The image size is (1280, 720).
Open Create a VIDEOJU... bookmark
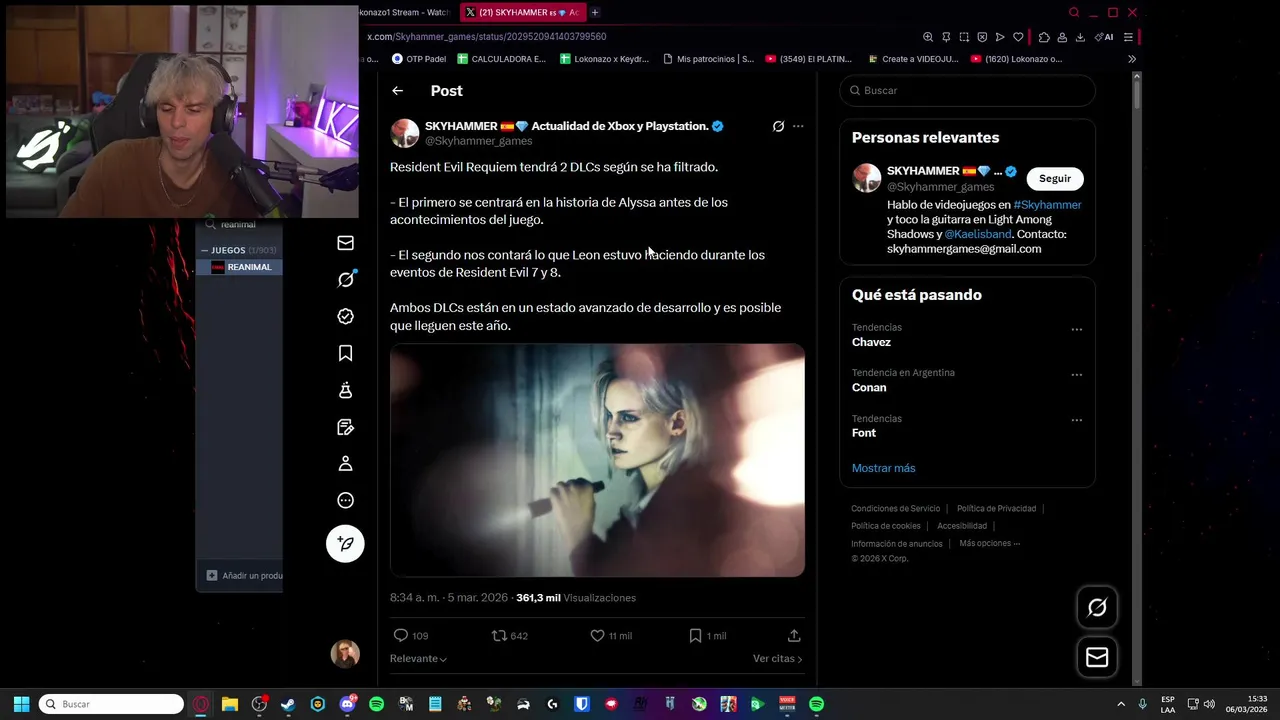click(913, 59)
